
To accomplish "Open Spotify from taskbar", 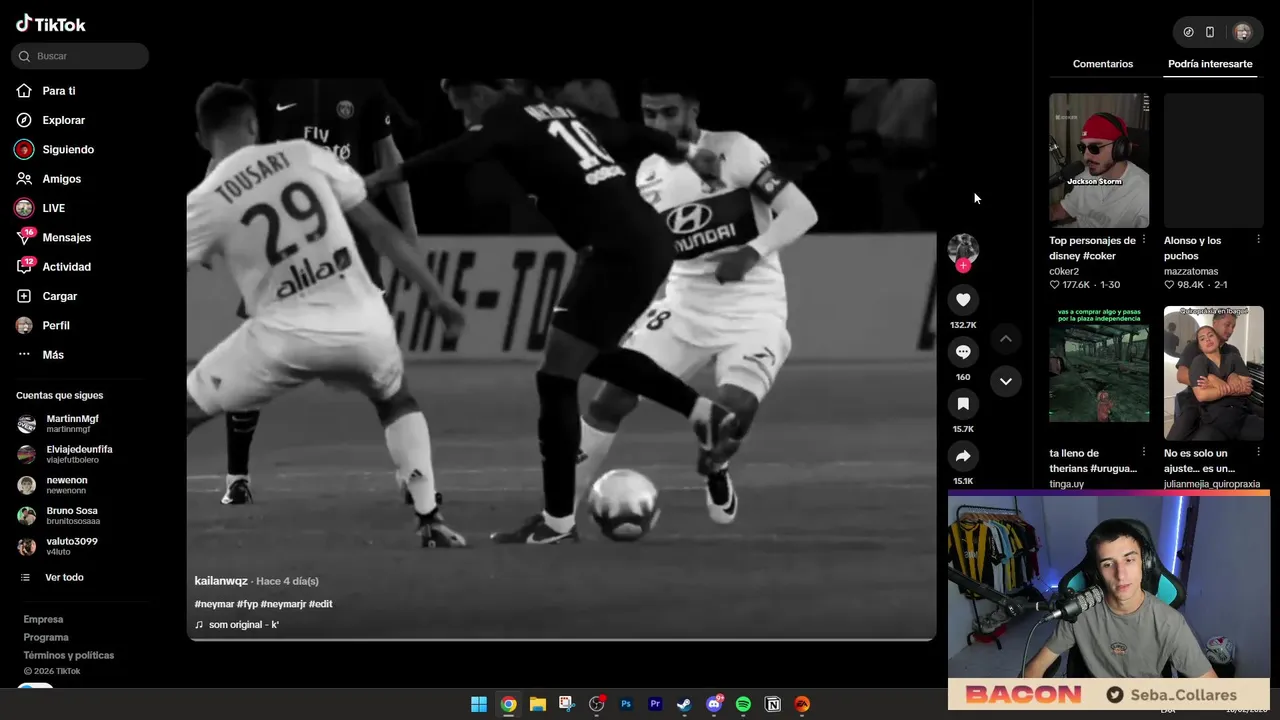I will pos(743,704).
